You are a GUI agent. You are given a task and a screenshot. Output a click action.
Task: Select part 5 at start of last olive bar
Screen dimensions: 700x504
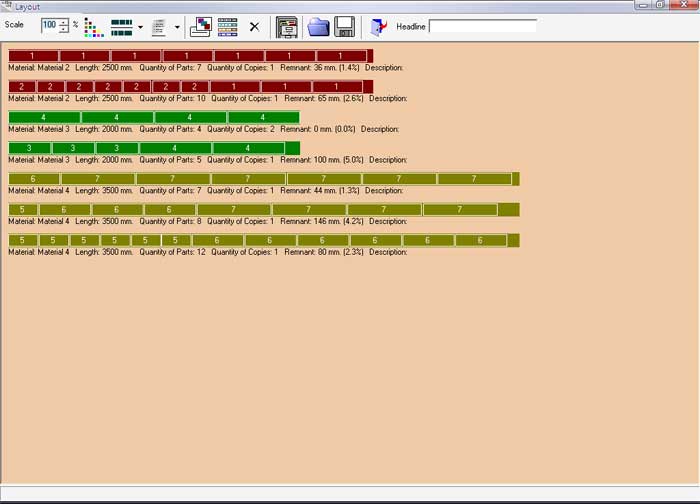click(22, 240)
